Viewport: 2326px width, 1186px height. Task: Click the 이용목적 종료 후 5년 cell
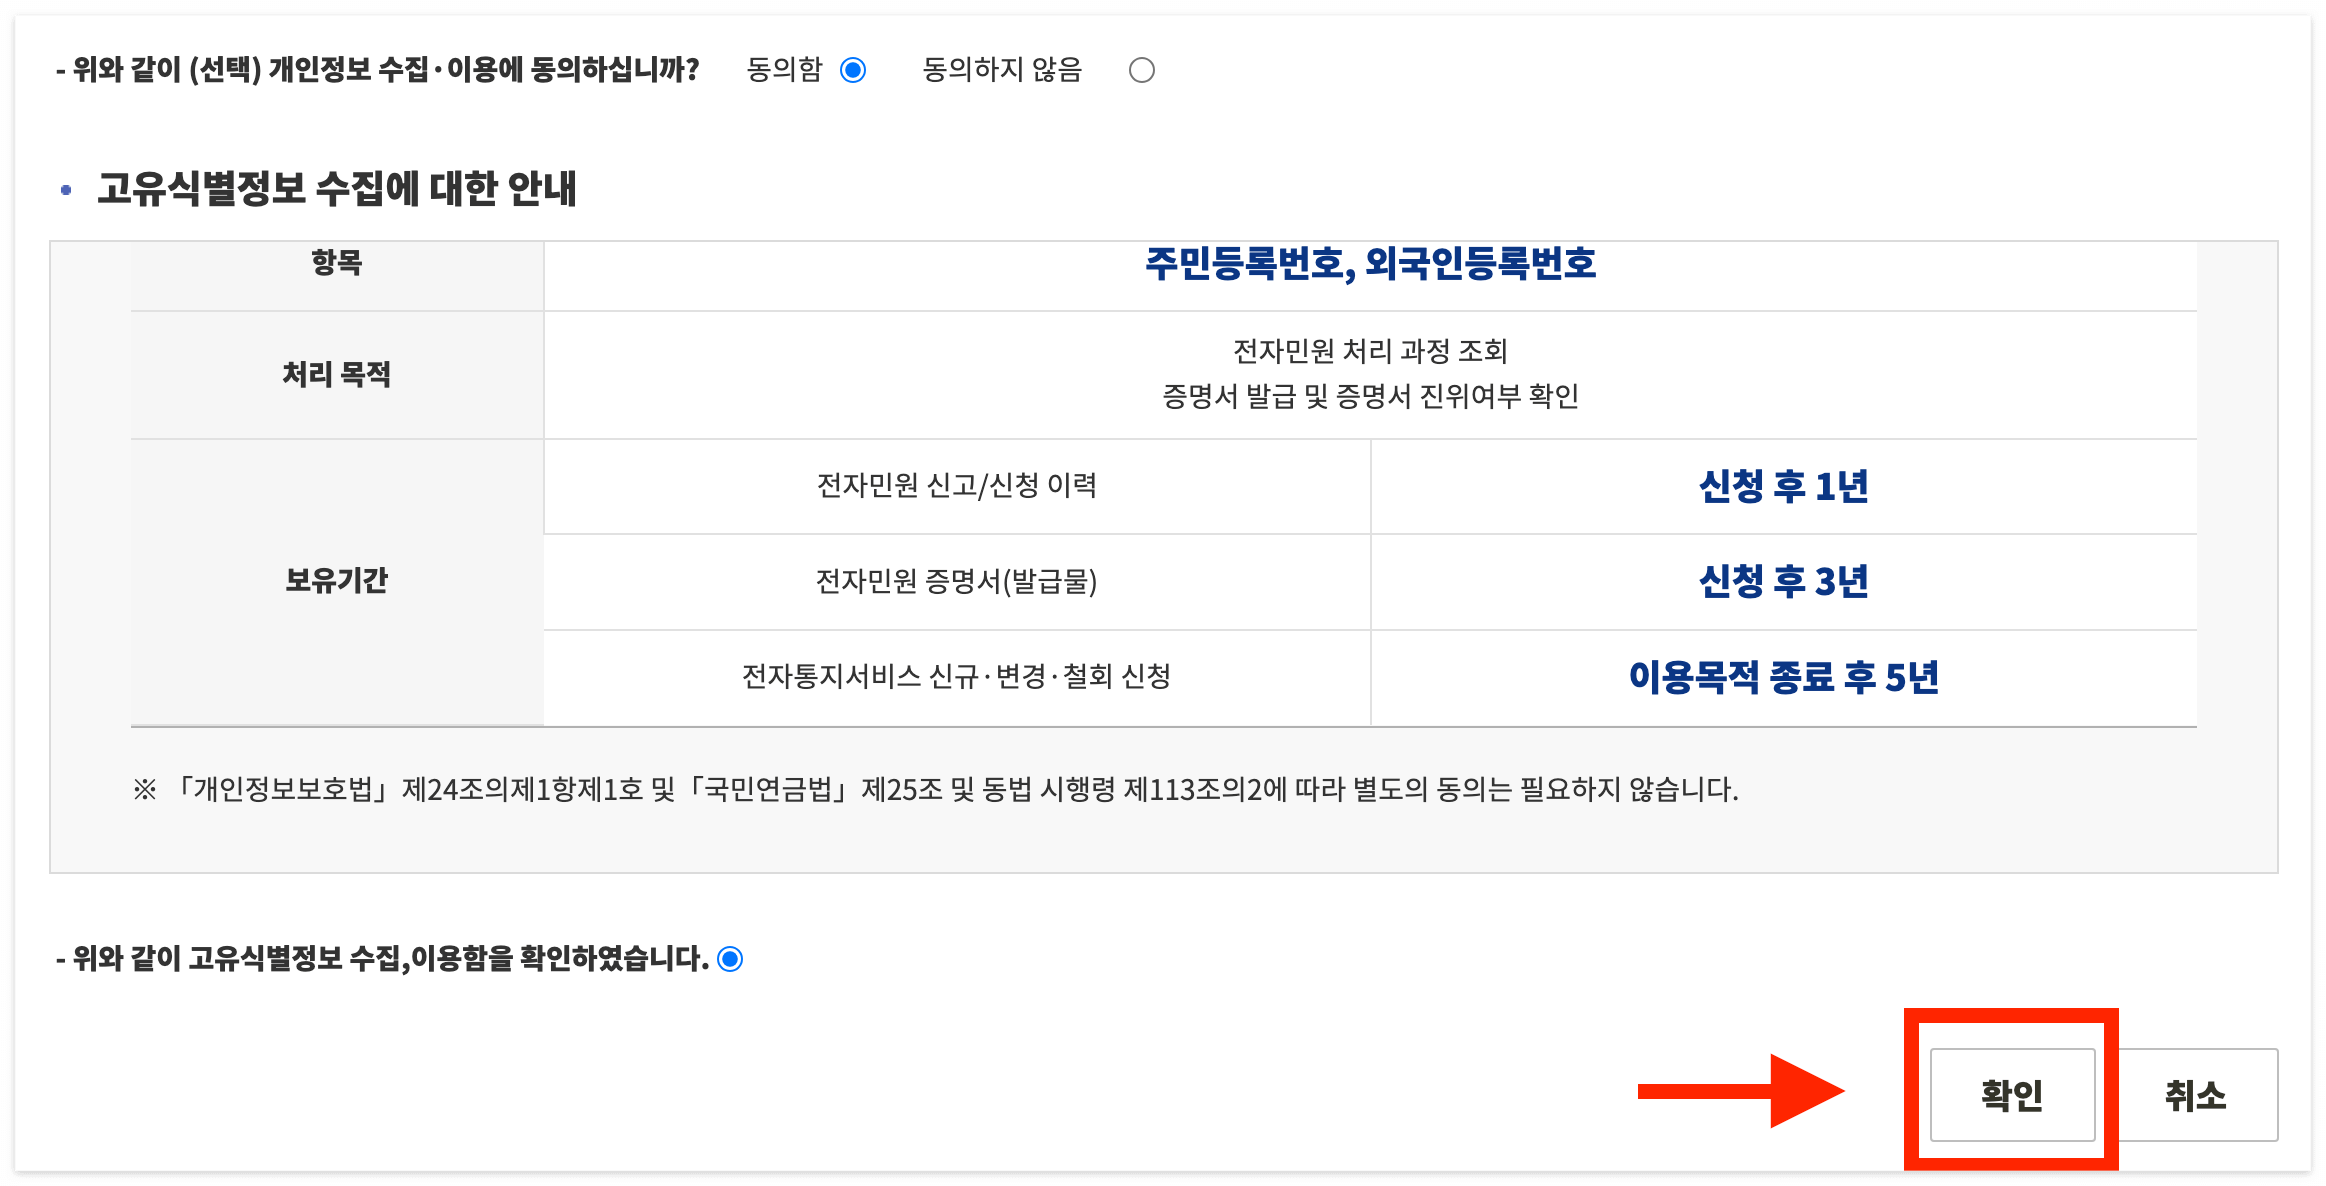point(1783,677)
